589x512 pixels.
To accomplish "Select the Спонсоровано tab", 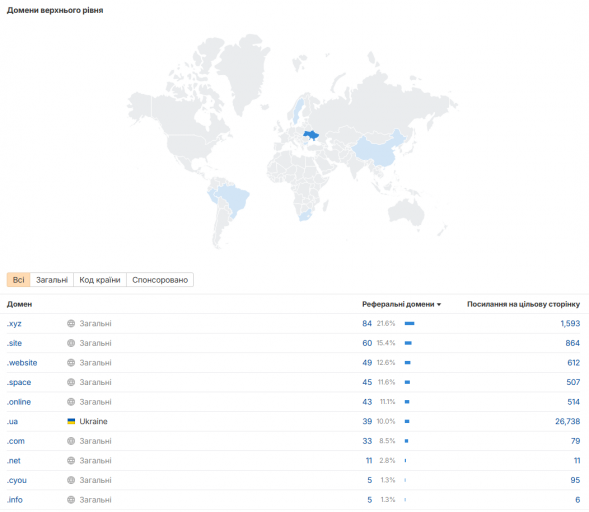I will (160, 280).
